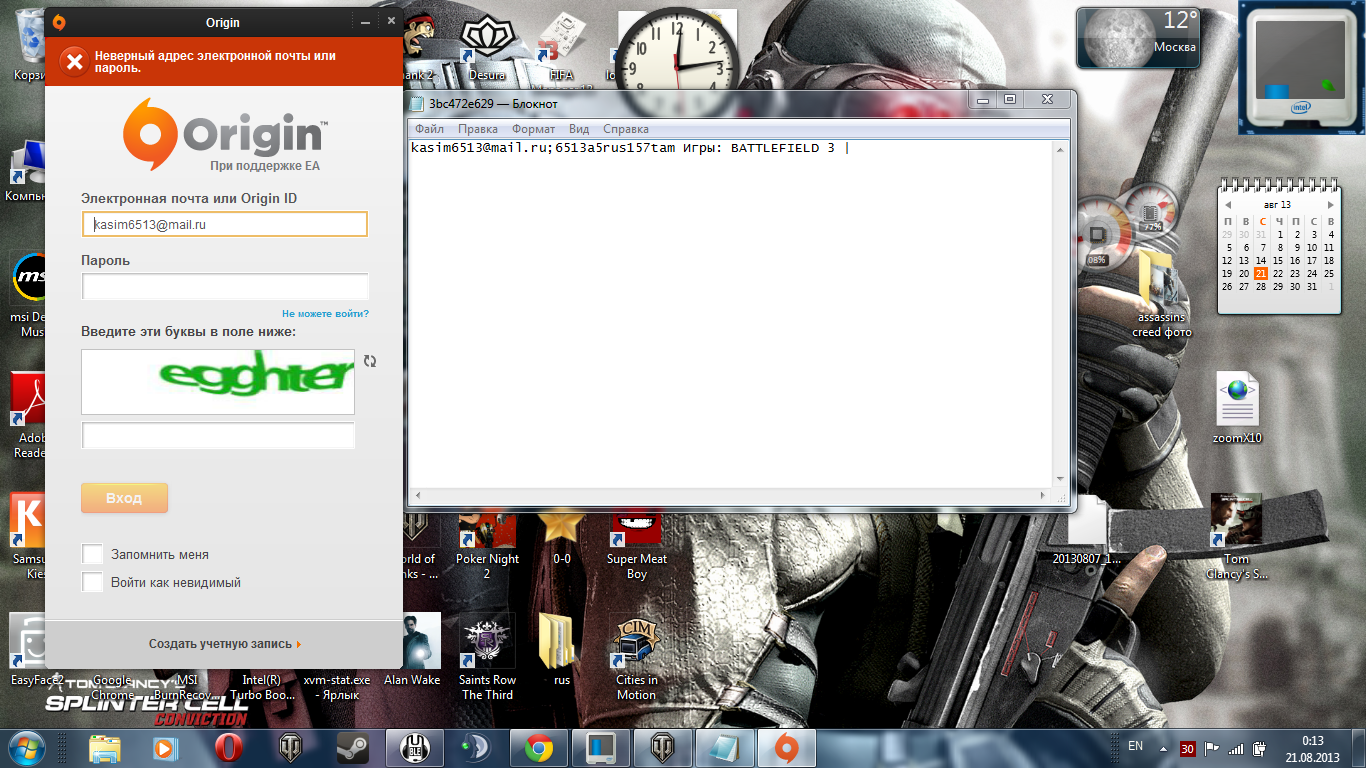Open the Формат menu in Notepad
This screenshot has width=1366, height=768.
click(x=533, y=129)
